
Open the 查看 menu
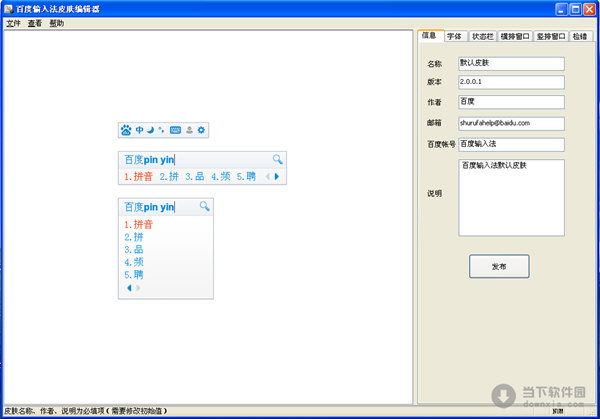[35, 23]
